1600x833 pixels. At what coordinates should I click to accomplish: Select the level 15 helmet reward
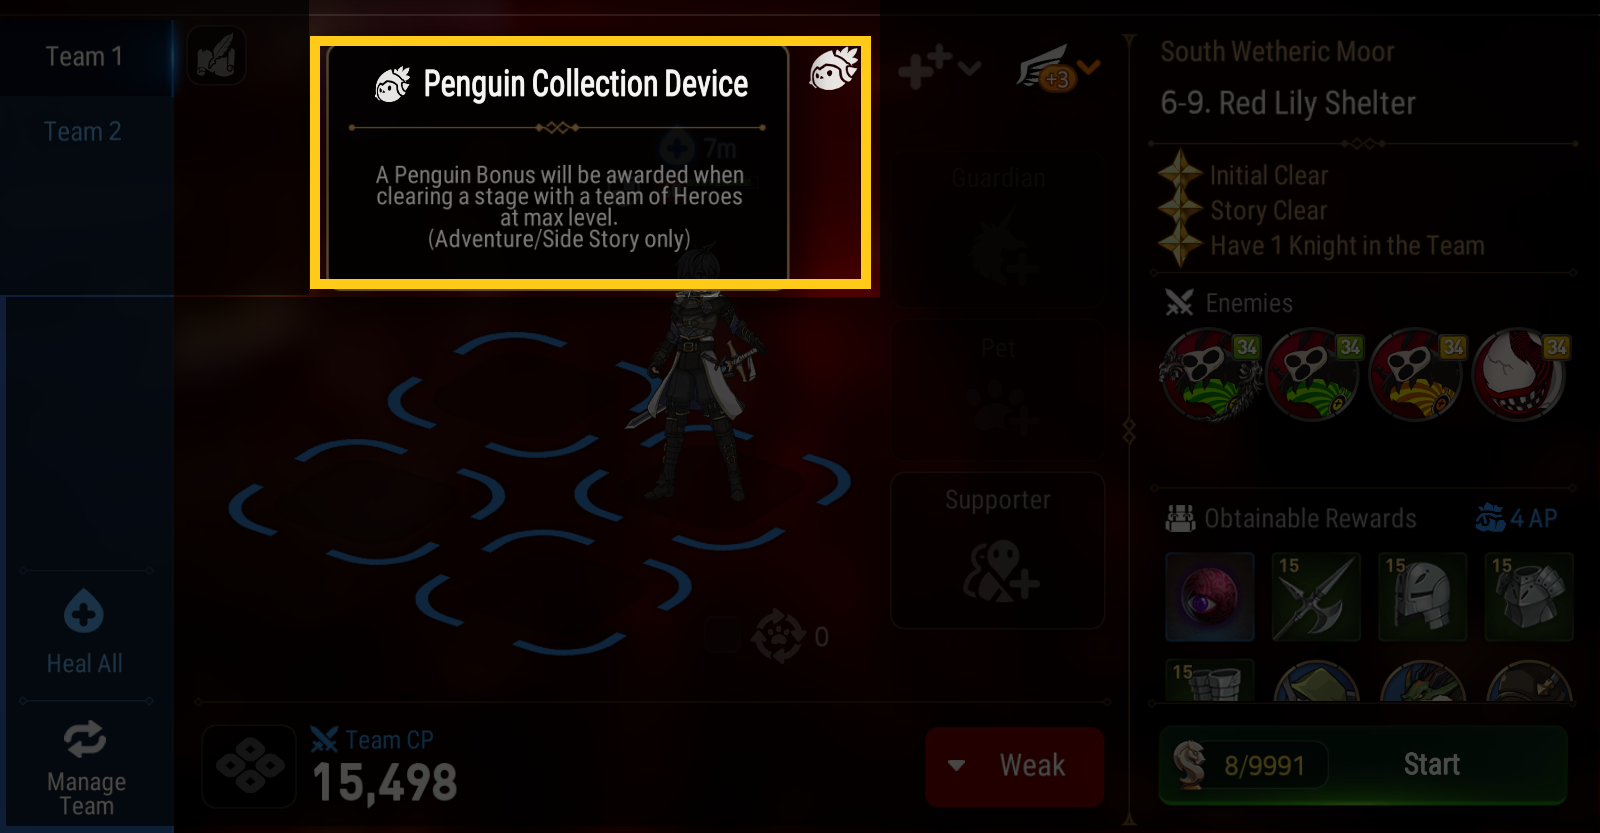[x=1422, y=597]
